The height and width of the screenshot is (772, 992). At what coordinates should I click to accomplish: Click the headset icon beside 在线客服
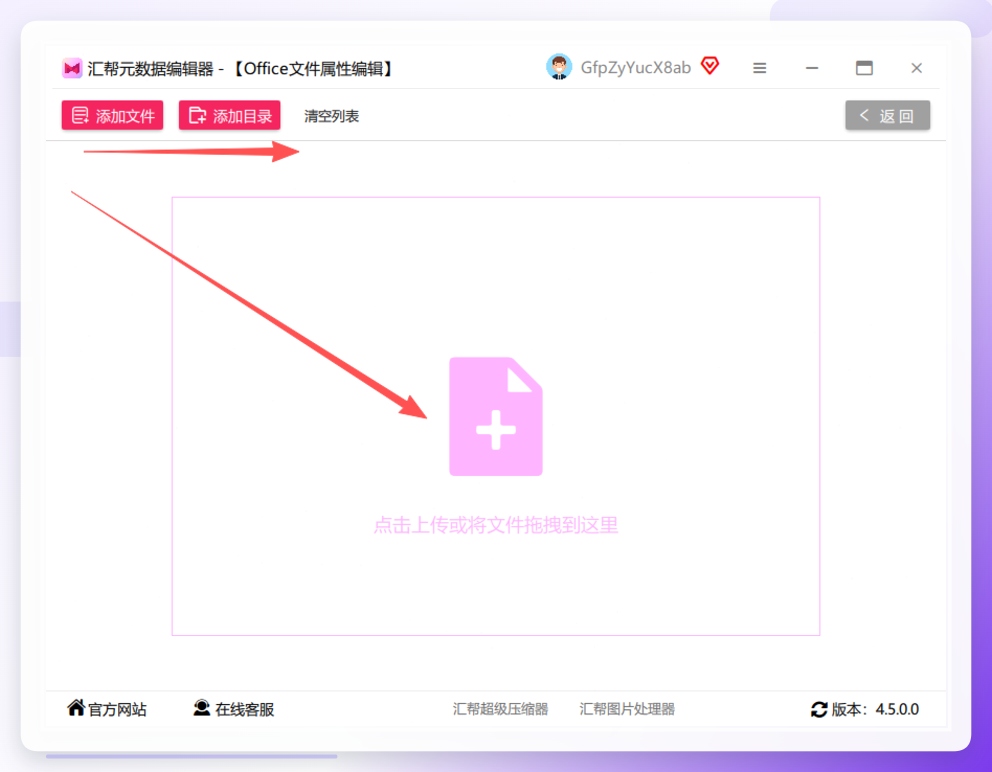[x=202, y=707]
